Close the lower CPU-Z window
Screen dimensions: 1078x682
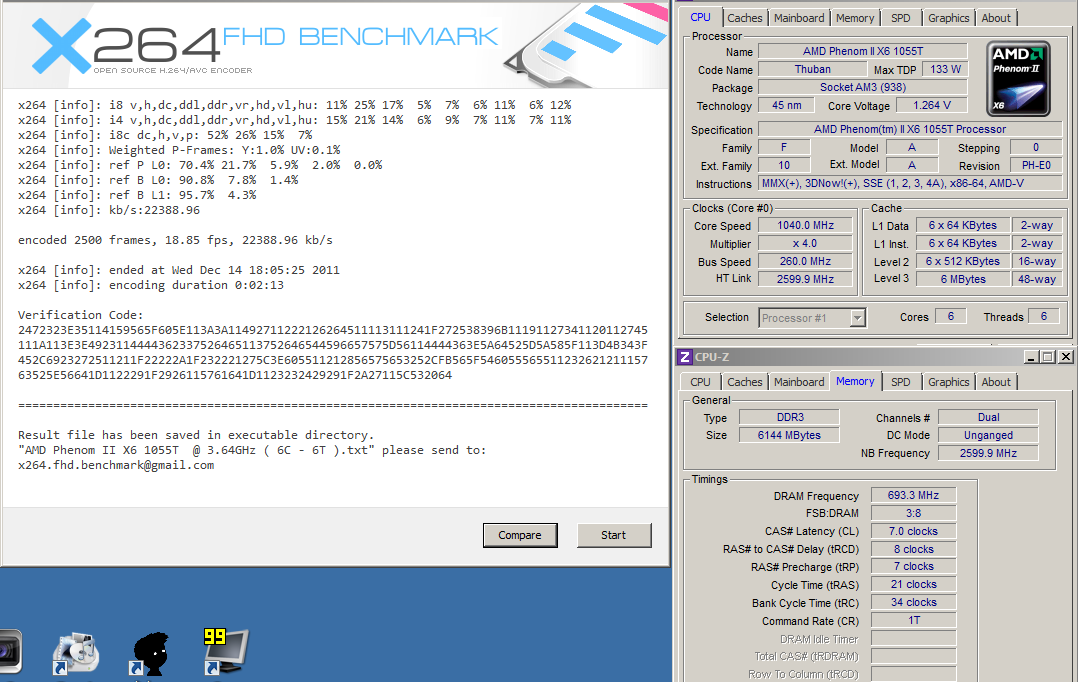1065,357
